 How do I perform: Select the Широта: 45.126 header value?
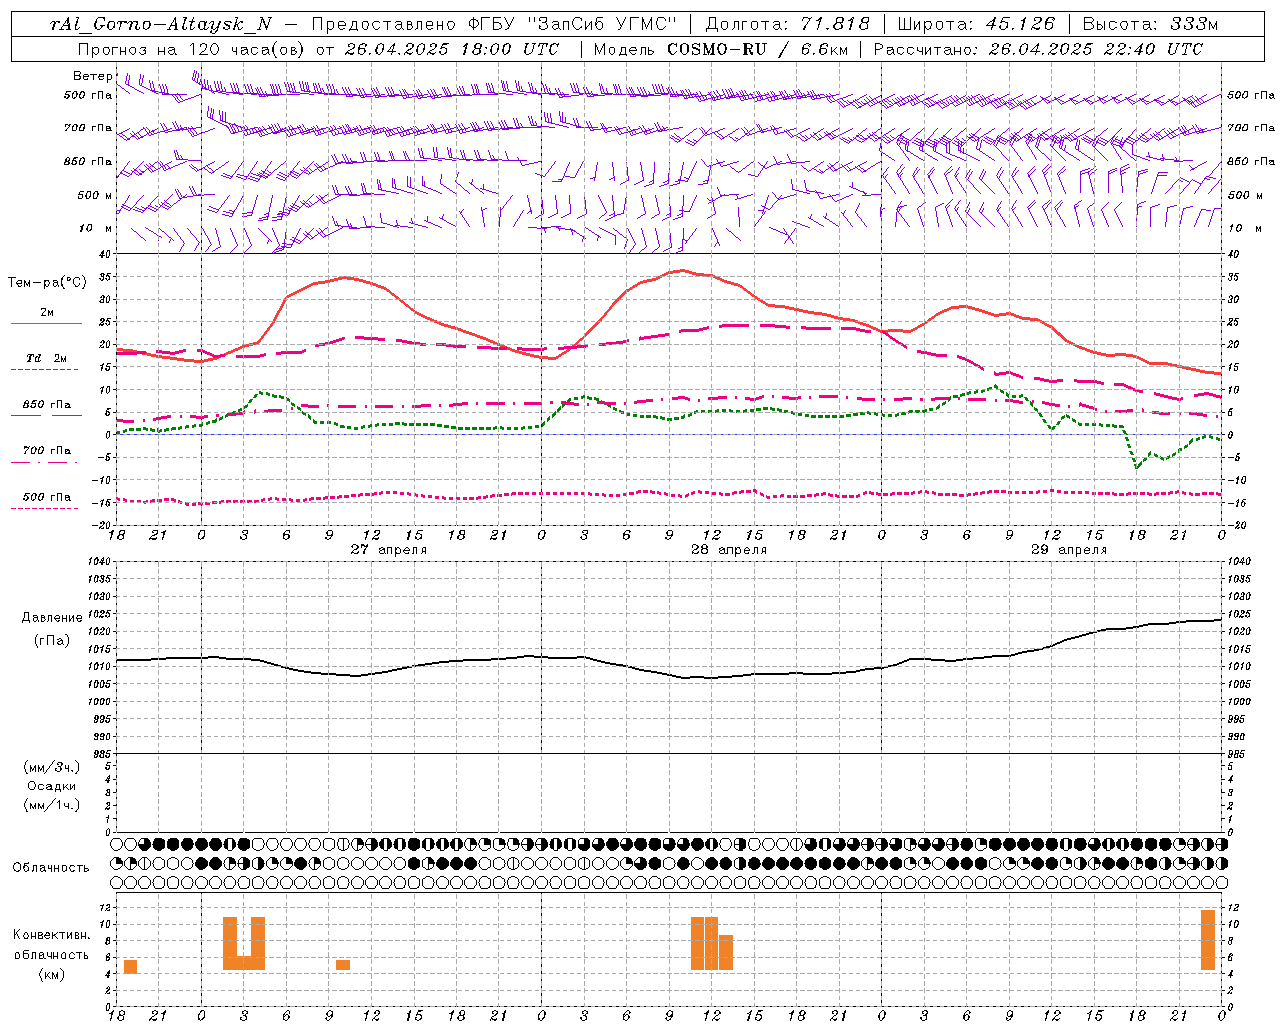[x=976, y=24]
